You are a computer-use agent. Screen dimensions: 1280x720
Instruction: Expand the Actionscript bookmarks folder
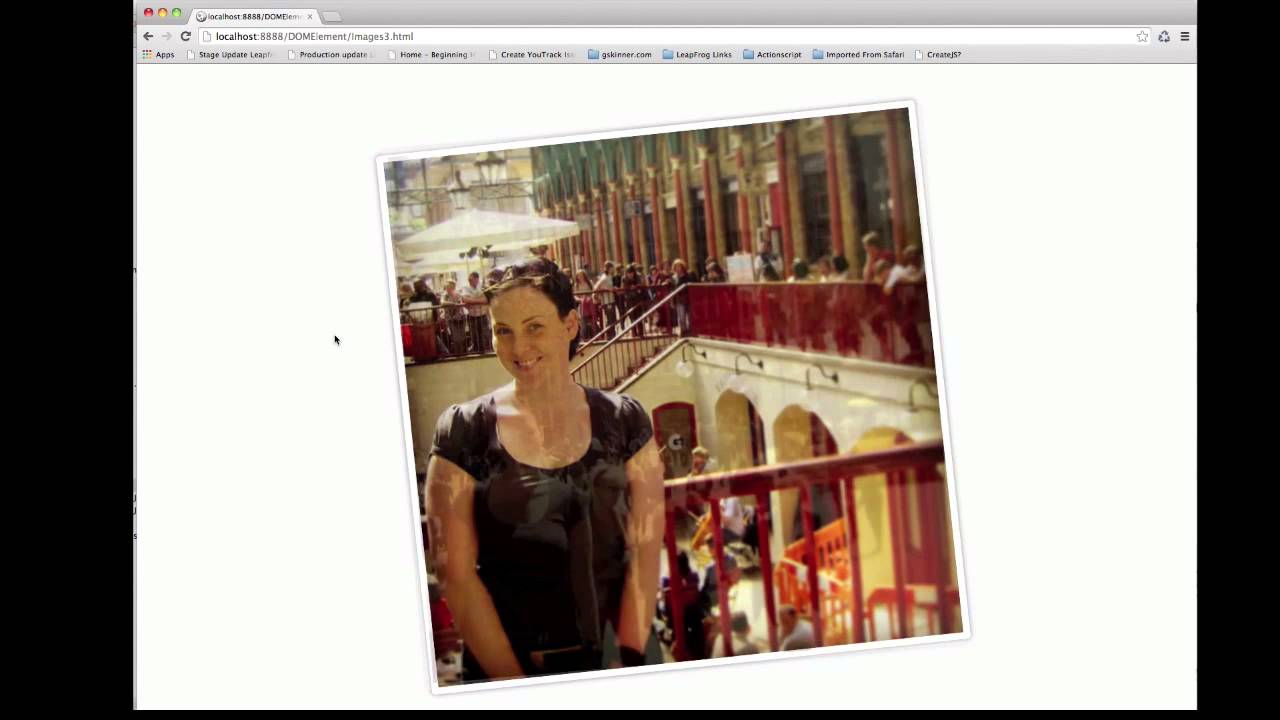[x=772, y=54]
